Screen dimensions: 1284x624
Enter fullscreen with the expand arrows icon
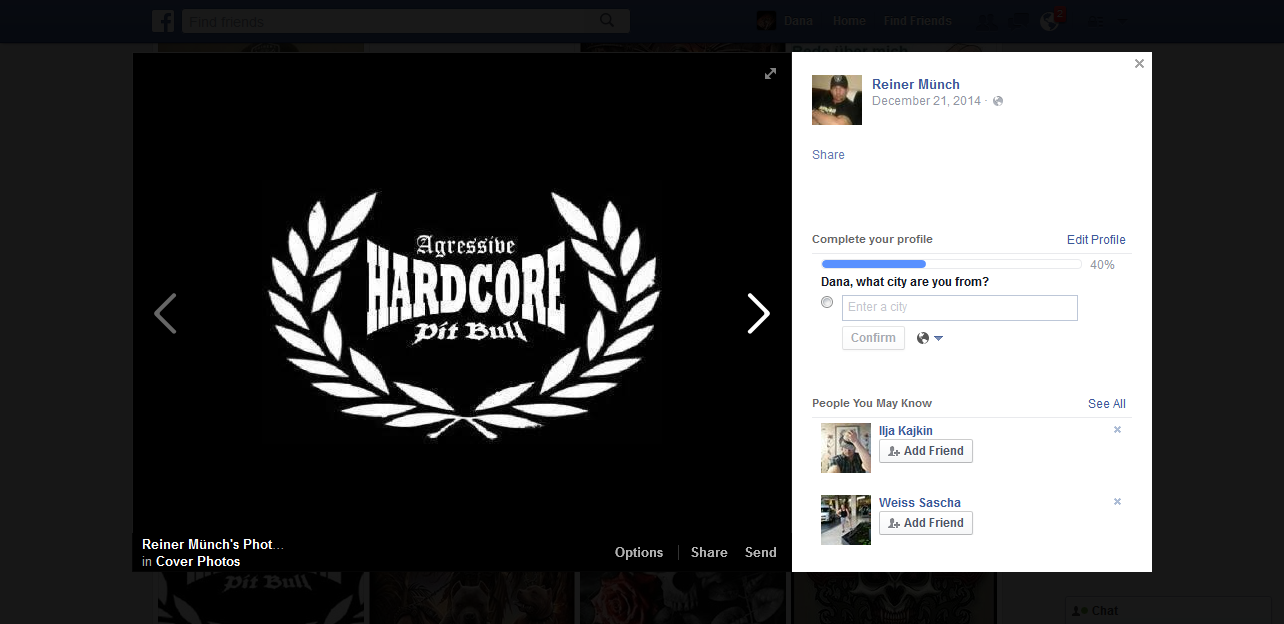click(770, 73)
